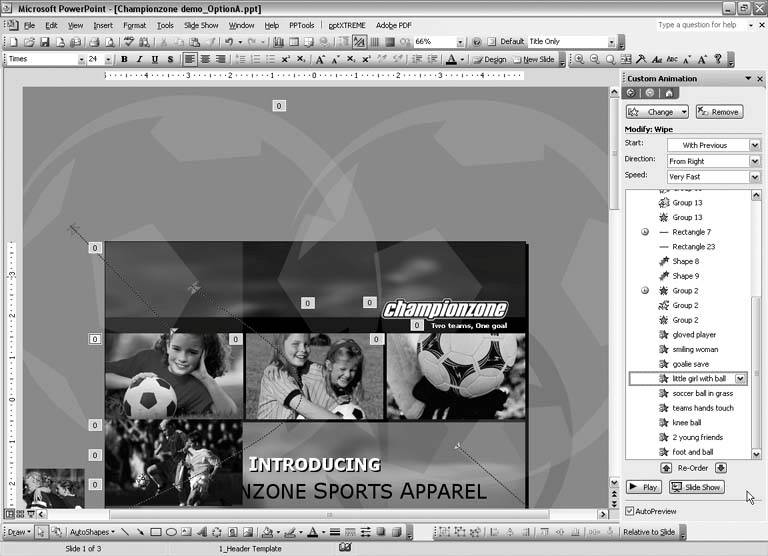Image resolution: width=768 pixels, height=556 pixels.
Task: Toggle Align Left paragraph button
Action: coord(189,59)
